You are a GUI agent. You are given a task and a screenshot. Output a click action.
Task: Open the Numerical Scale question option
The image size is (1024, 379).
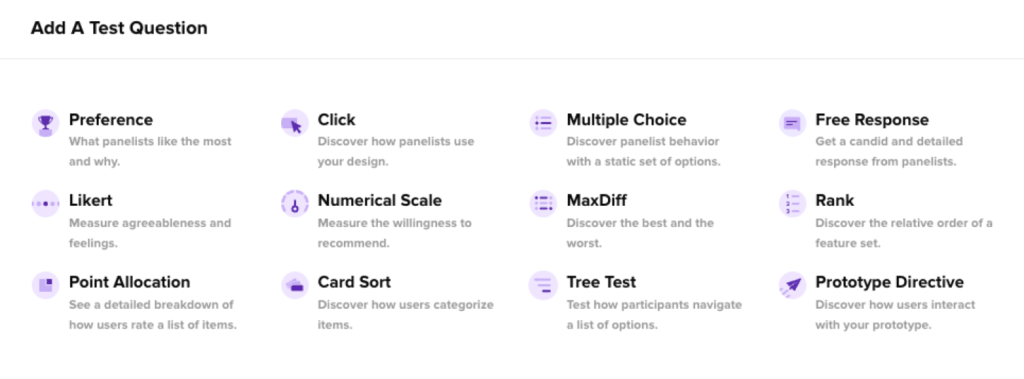pos(379,201)
